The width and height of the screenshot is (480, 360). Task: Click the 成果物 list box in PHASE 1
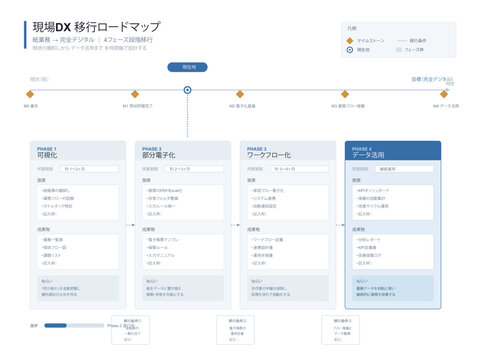pos(78,252)
